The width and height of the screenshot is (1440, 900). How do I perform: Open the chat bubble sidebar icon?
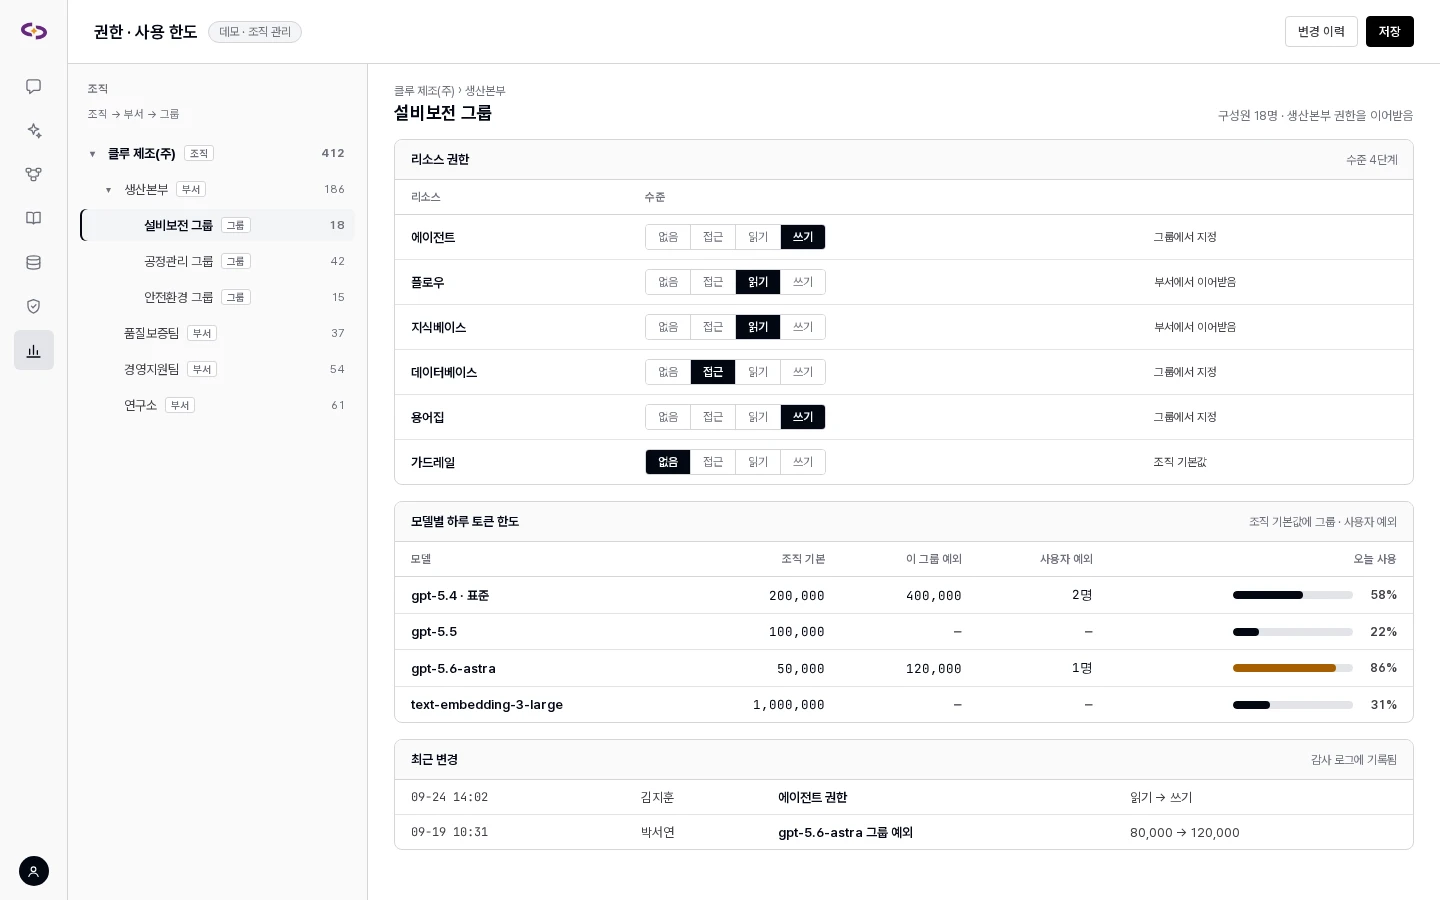pyautogui.click(x=34, y=87)
